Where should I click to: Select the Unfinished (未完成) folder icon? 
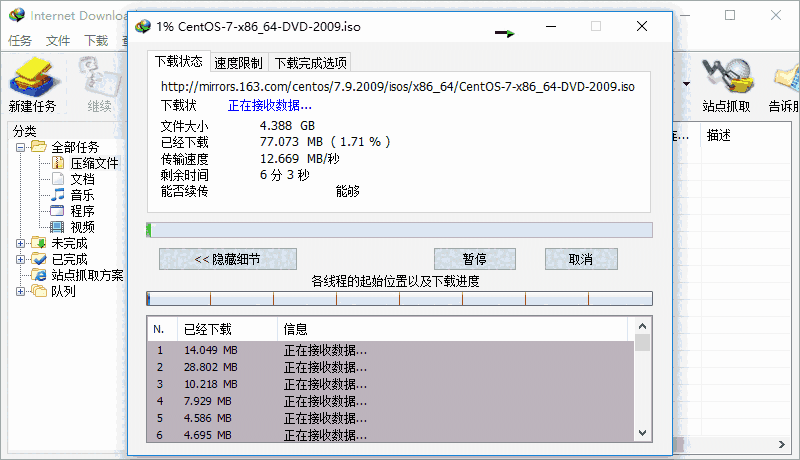pos(39,242)
